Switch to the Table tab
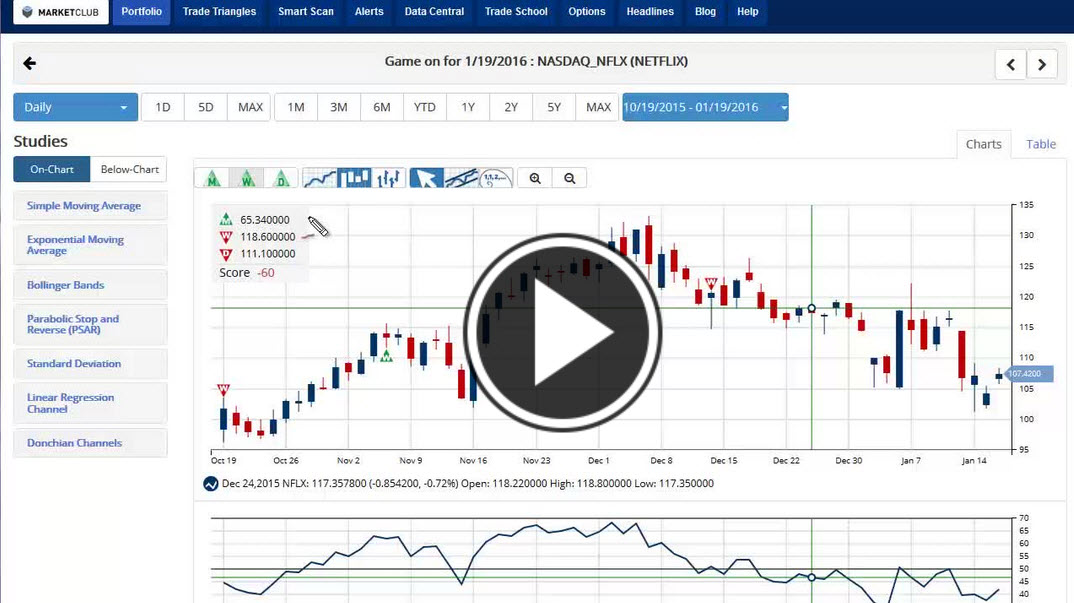The height and width of the screenshot is (603, 1074). tap(1040, 144)
